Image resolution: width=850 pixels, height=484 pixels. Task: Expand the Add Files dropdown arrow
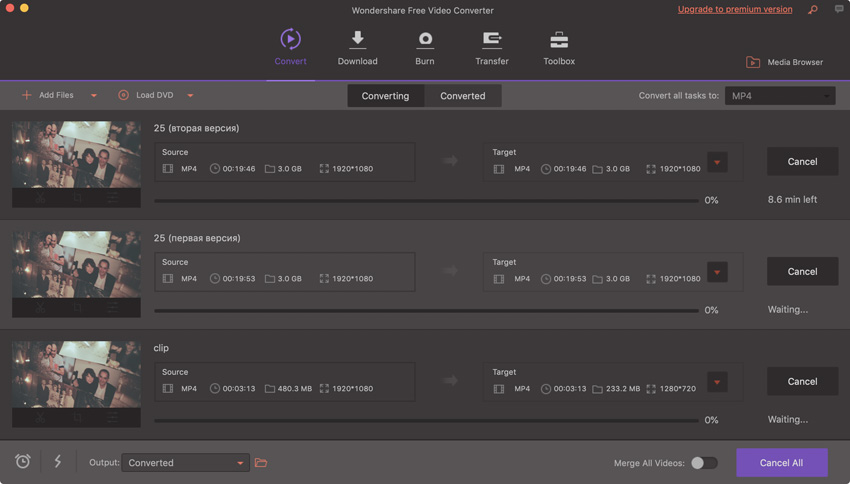[x=94, y=96]
